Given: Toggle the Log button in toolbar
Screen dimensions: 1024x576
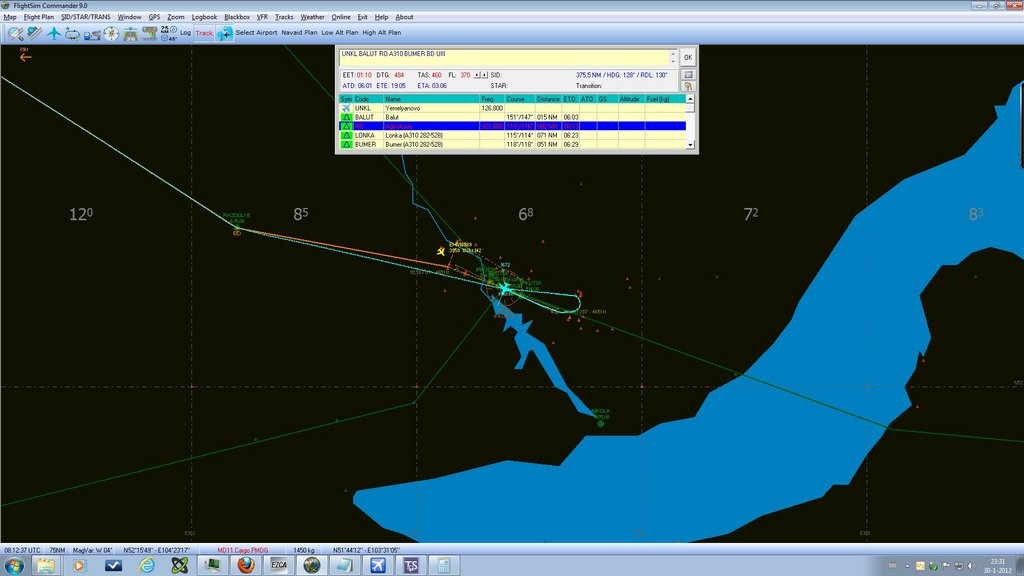Looking at the screenshot, I should pyautogui.click(x=185, y=33).
